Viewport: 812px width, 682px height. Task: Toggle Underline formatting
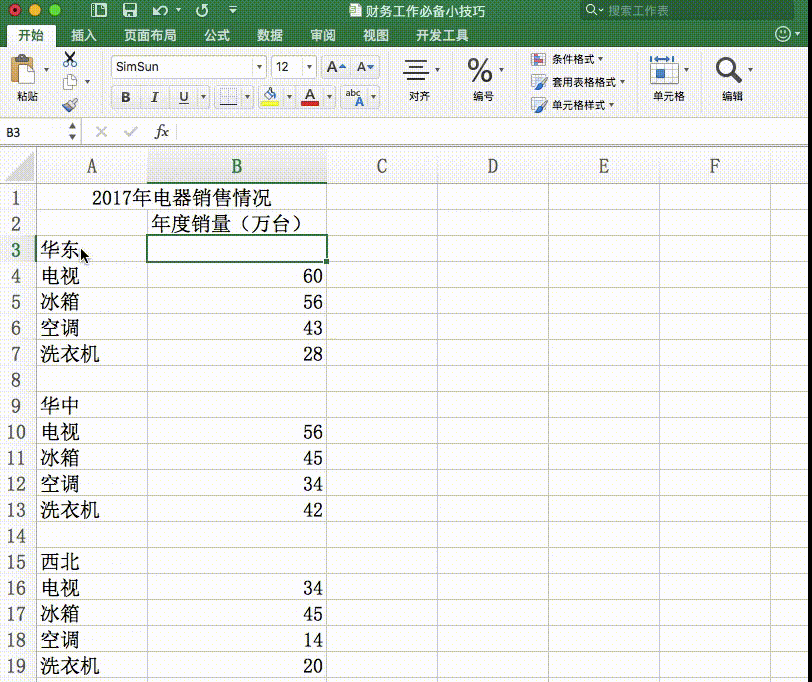[x=183, y=97]
